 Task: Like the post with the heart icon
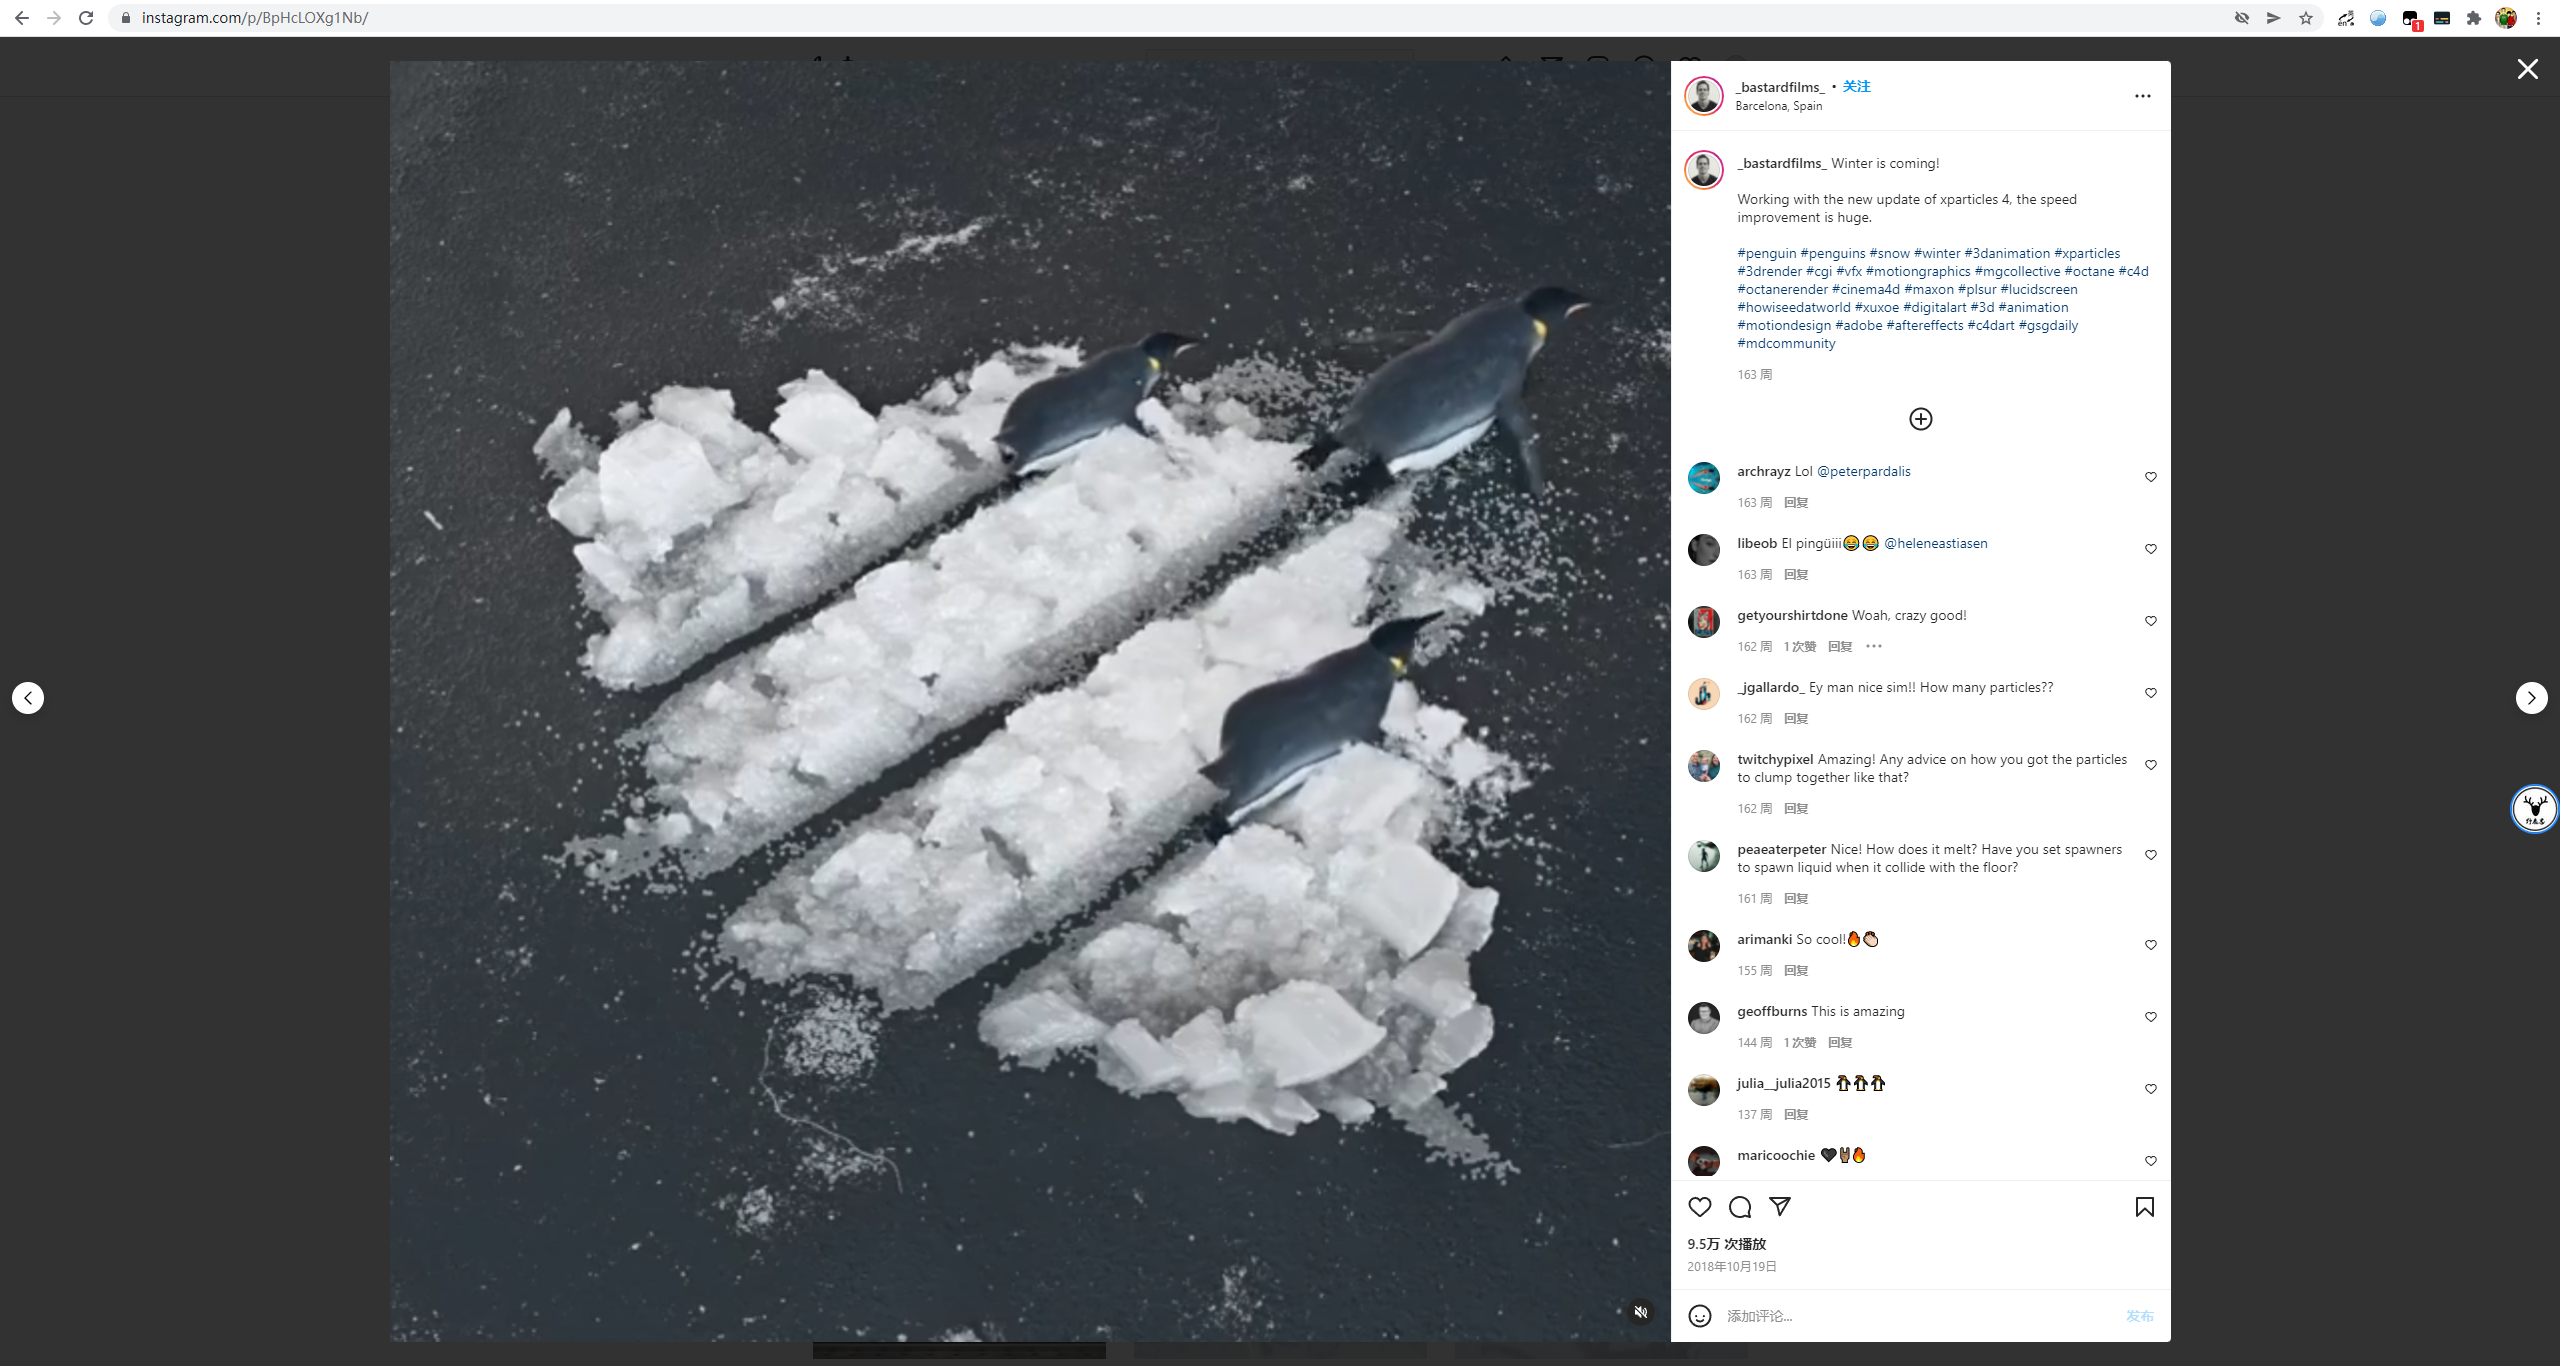click(x=1700, y=1207)
